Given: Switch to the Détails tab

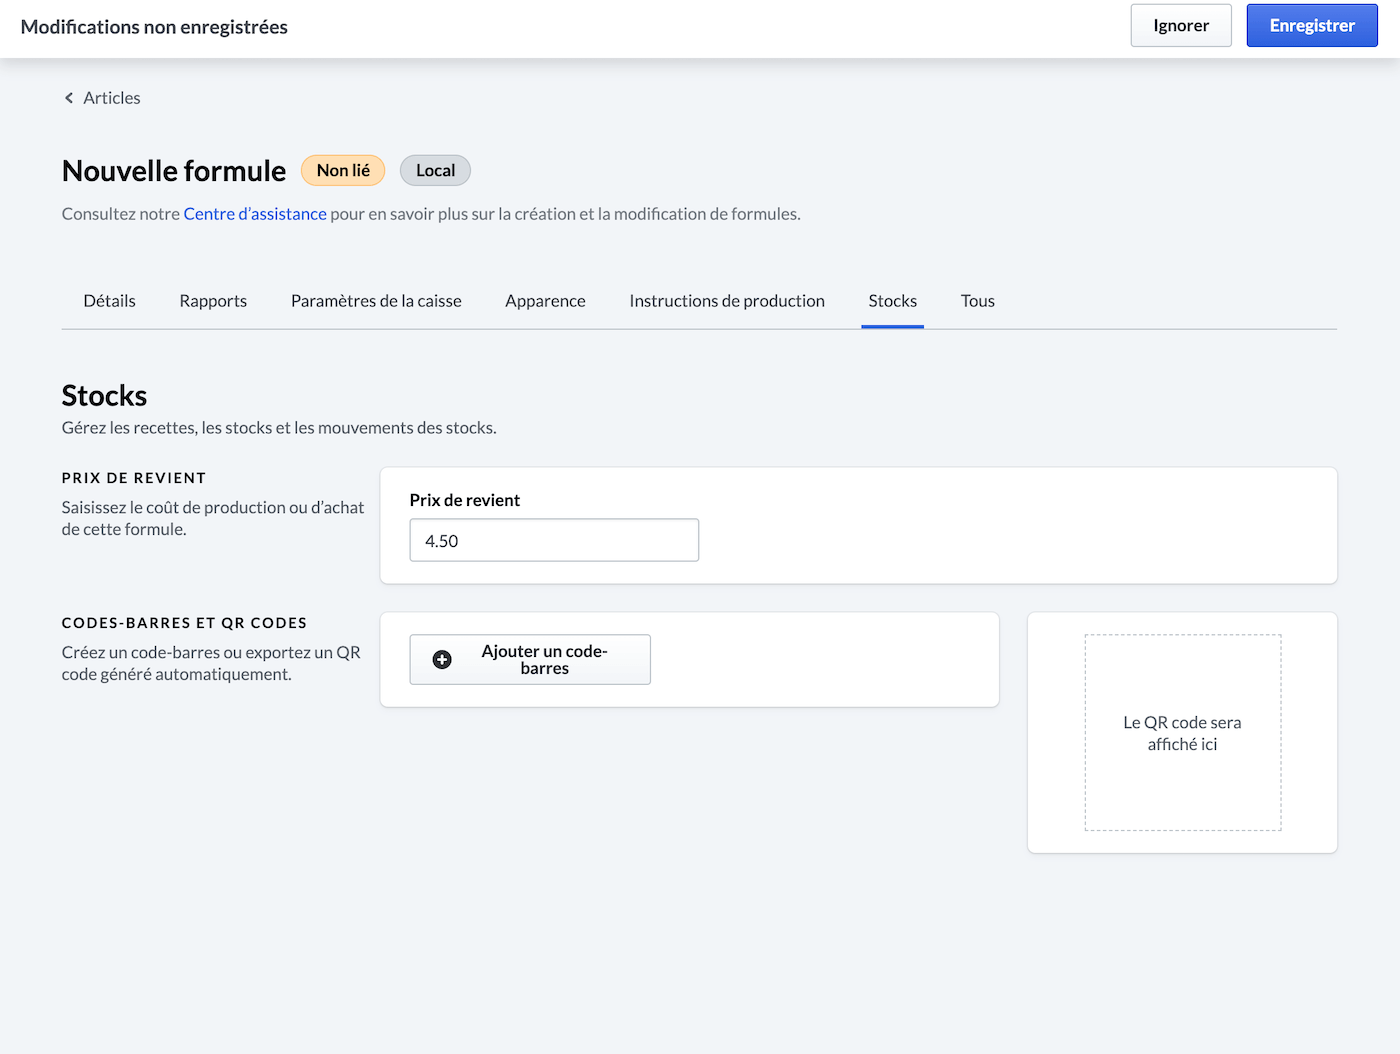Looking at the screenshot, I should click(109, 301).
